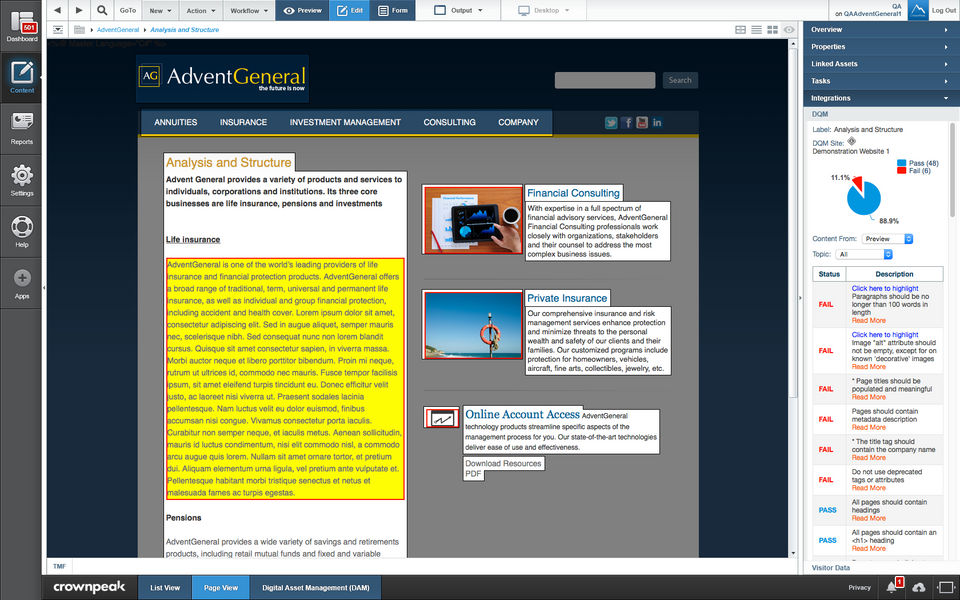
Task: Click the webpage Search button
Action: click(x=680, y=80)
